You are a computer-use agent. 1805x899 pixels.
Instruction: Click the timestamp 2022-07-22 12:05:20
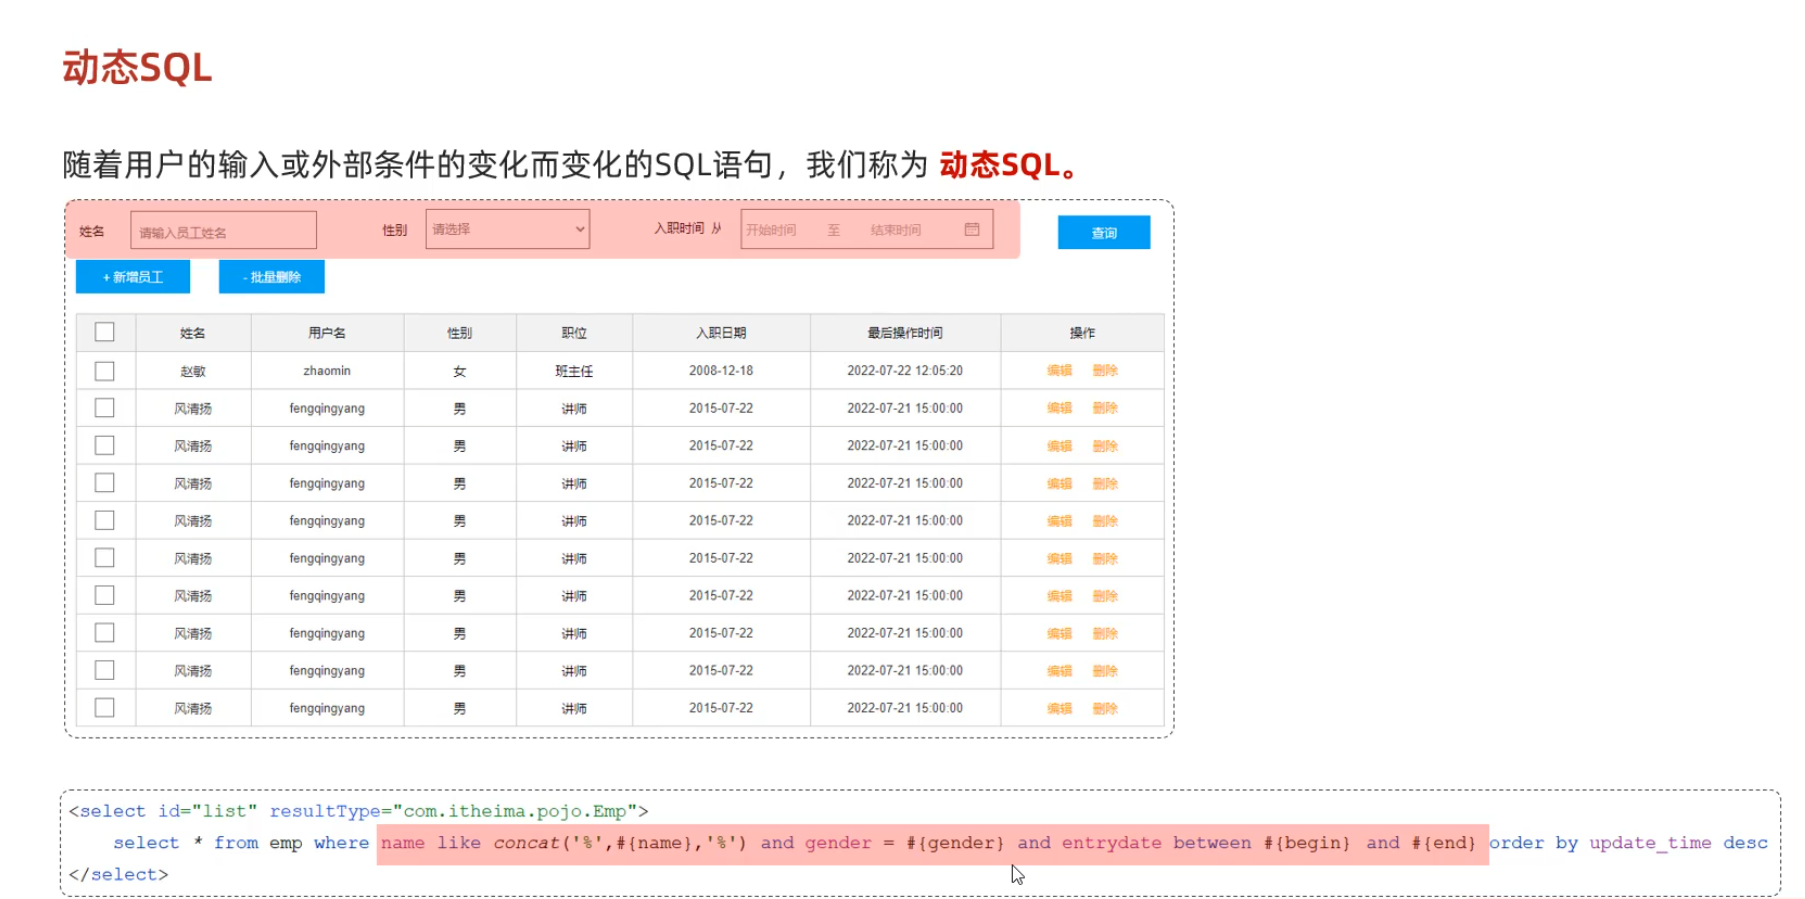[905, 371]
